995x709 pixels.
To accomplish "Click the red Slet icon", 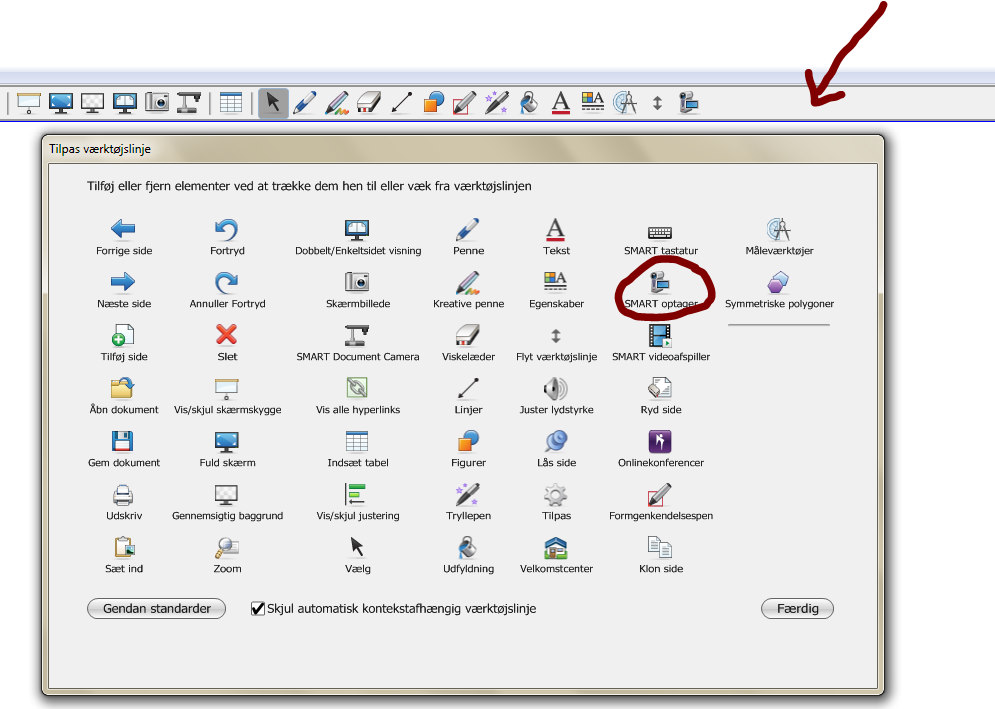I will click(x=227, y=335).
